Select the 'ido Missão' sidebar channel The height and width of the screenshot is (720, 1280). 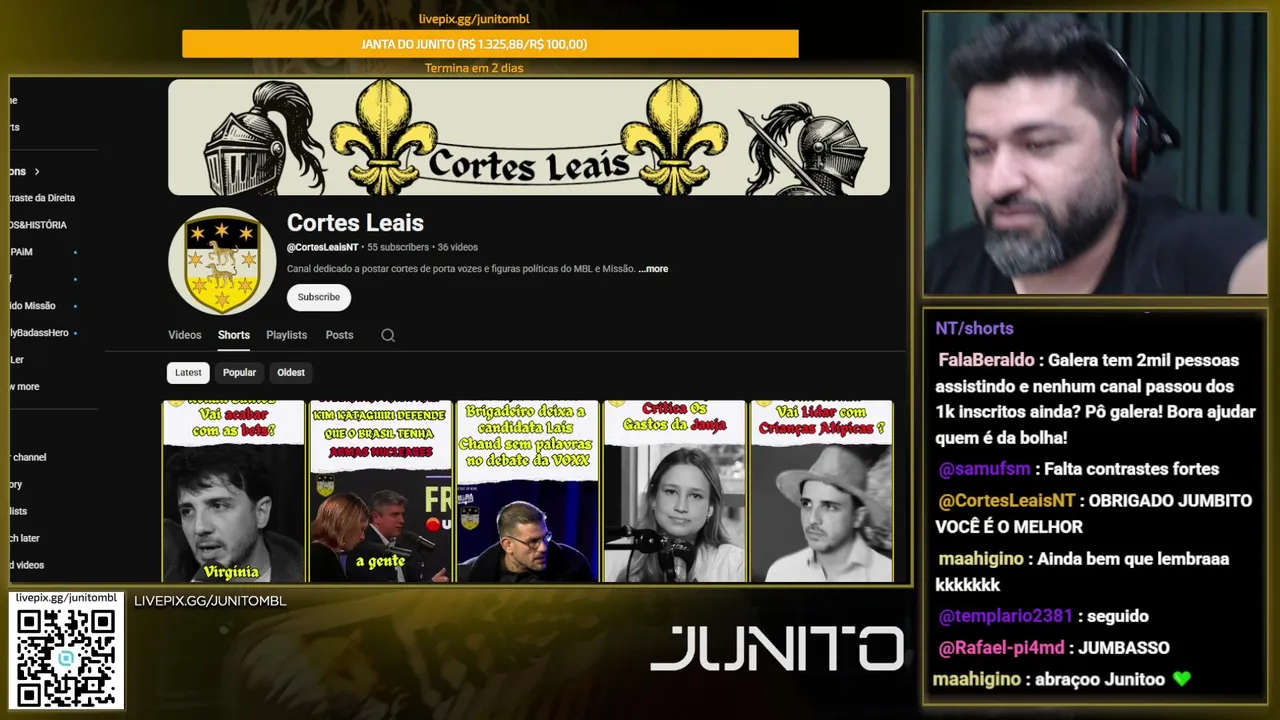click(x=33, y=306)
